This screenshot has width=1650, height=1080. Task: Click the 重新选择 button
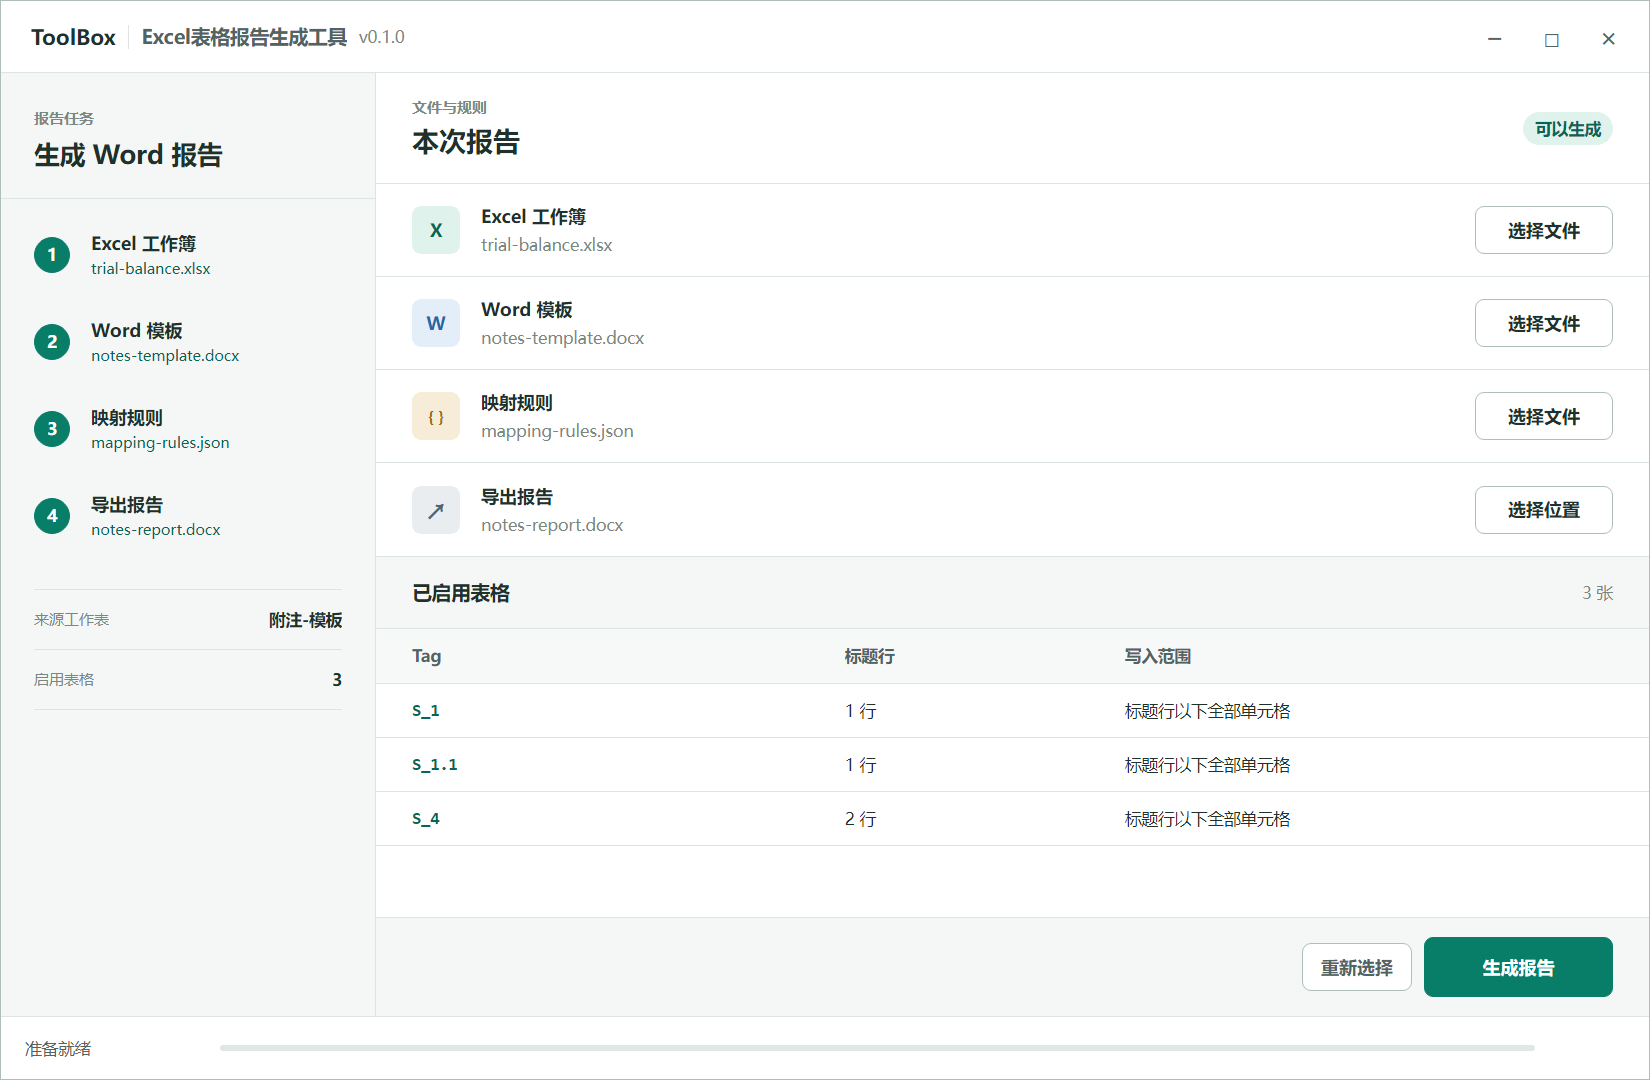pyautogui.click(x=1356, y=967)
